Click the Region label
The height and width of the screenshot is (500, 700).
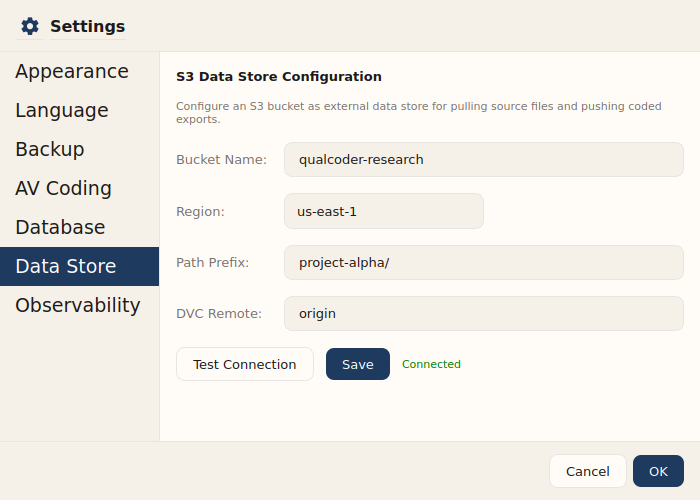[200, 212]
